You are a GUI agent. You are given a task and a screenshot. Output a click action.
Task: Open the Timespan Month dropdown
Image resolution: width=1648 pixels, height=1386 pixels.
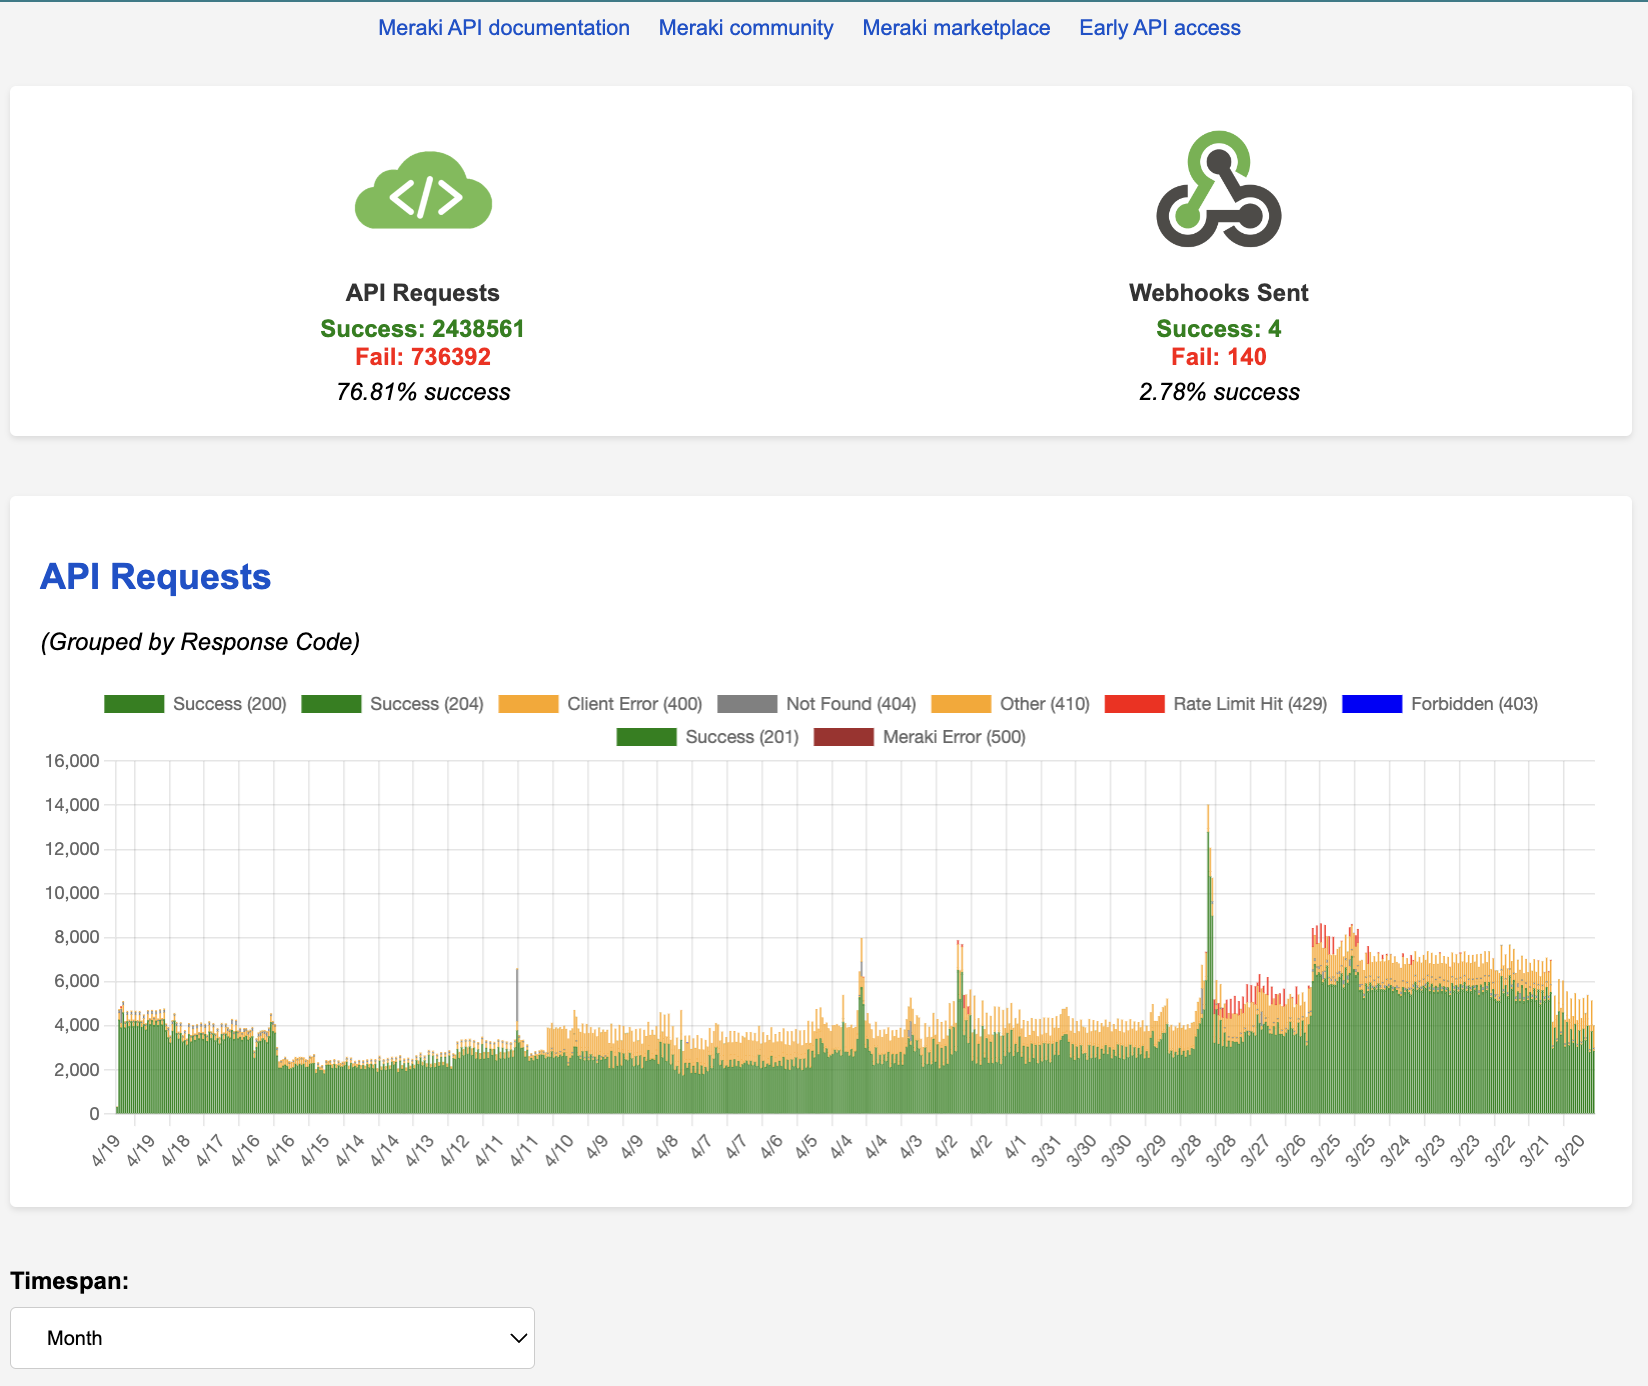tap(272, 1338)
